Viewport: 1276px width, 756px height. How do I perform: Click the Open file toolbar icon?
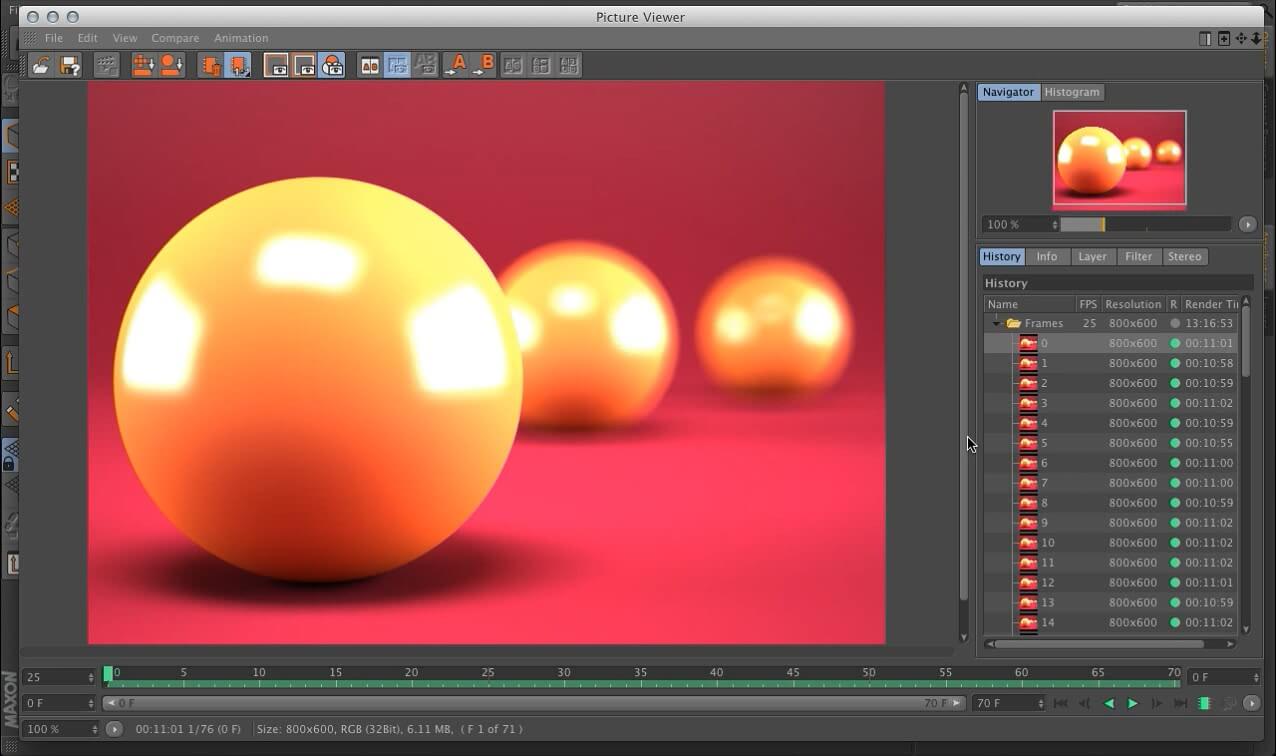coord(41,66)
